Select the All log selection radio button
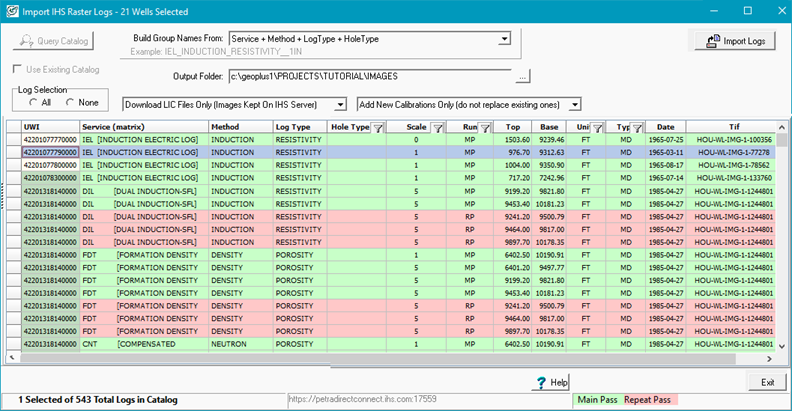 tap(33, 103)
